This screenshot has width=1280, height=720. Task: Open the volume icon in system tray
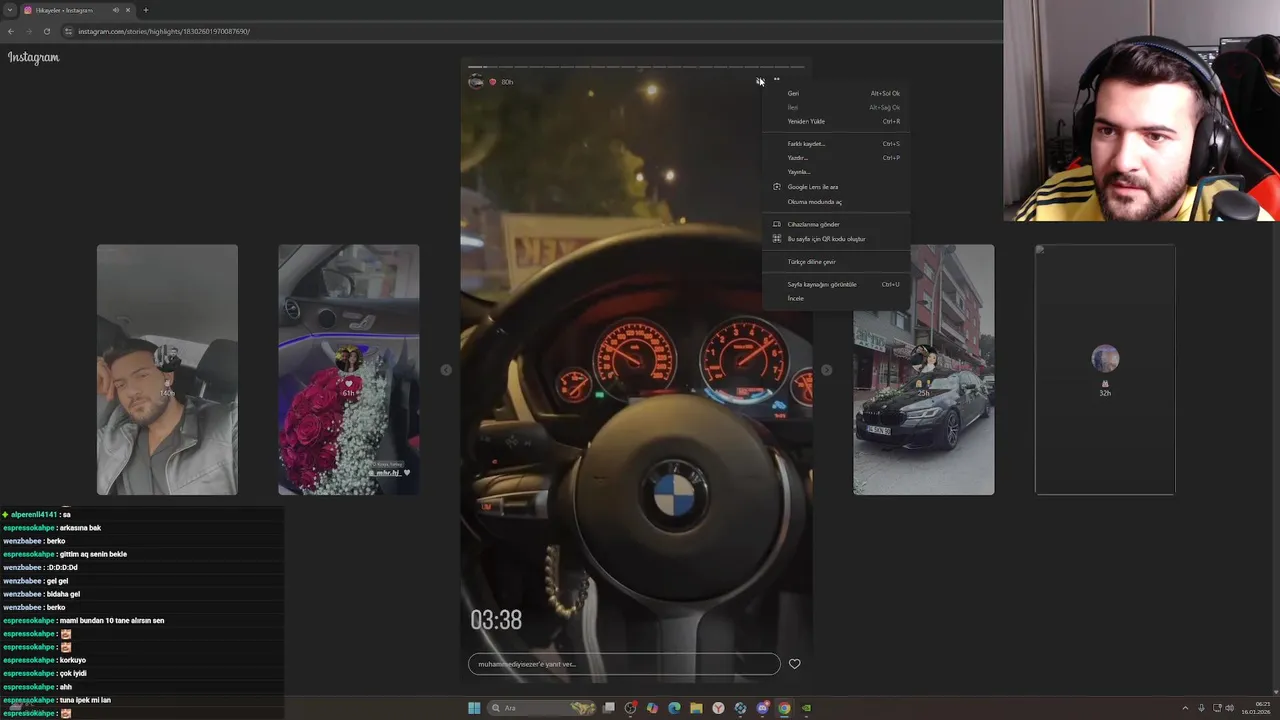(x=1230, y=708)
